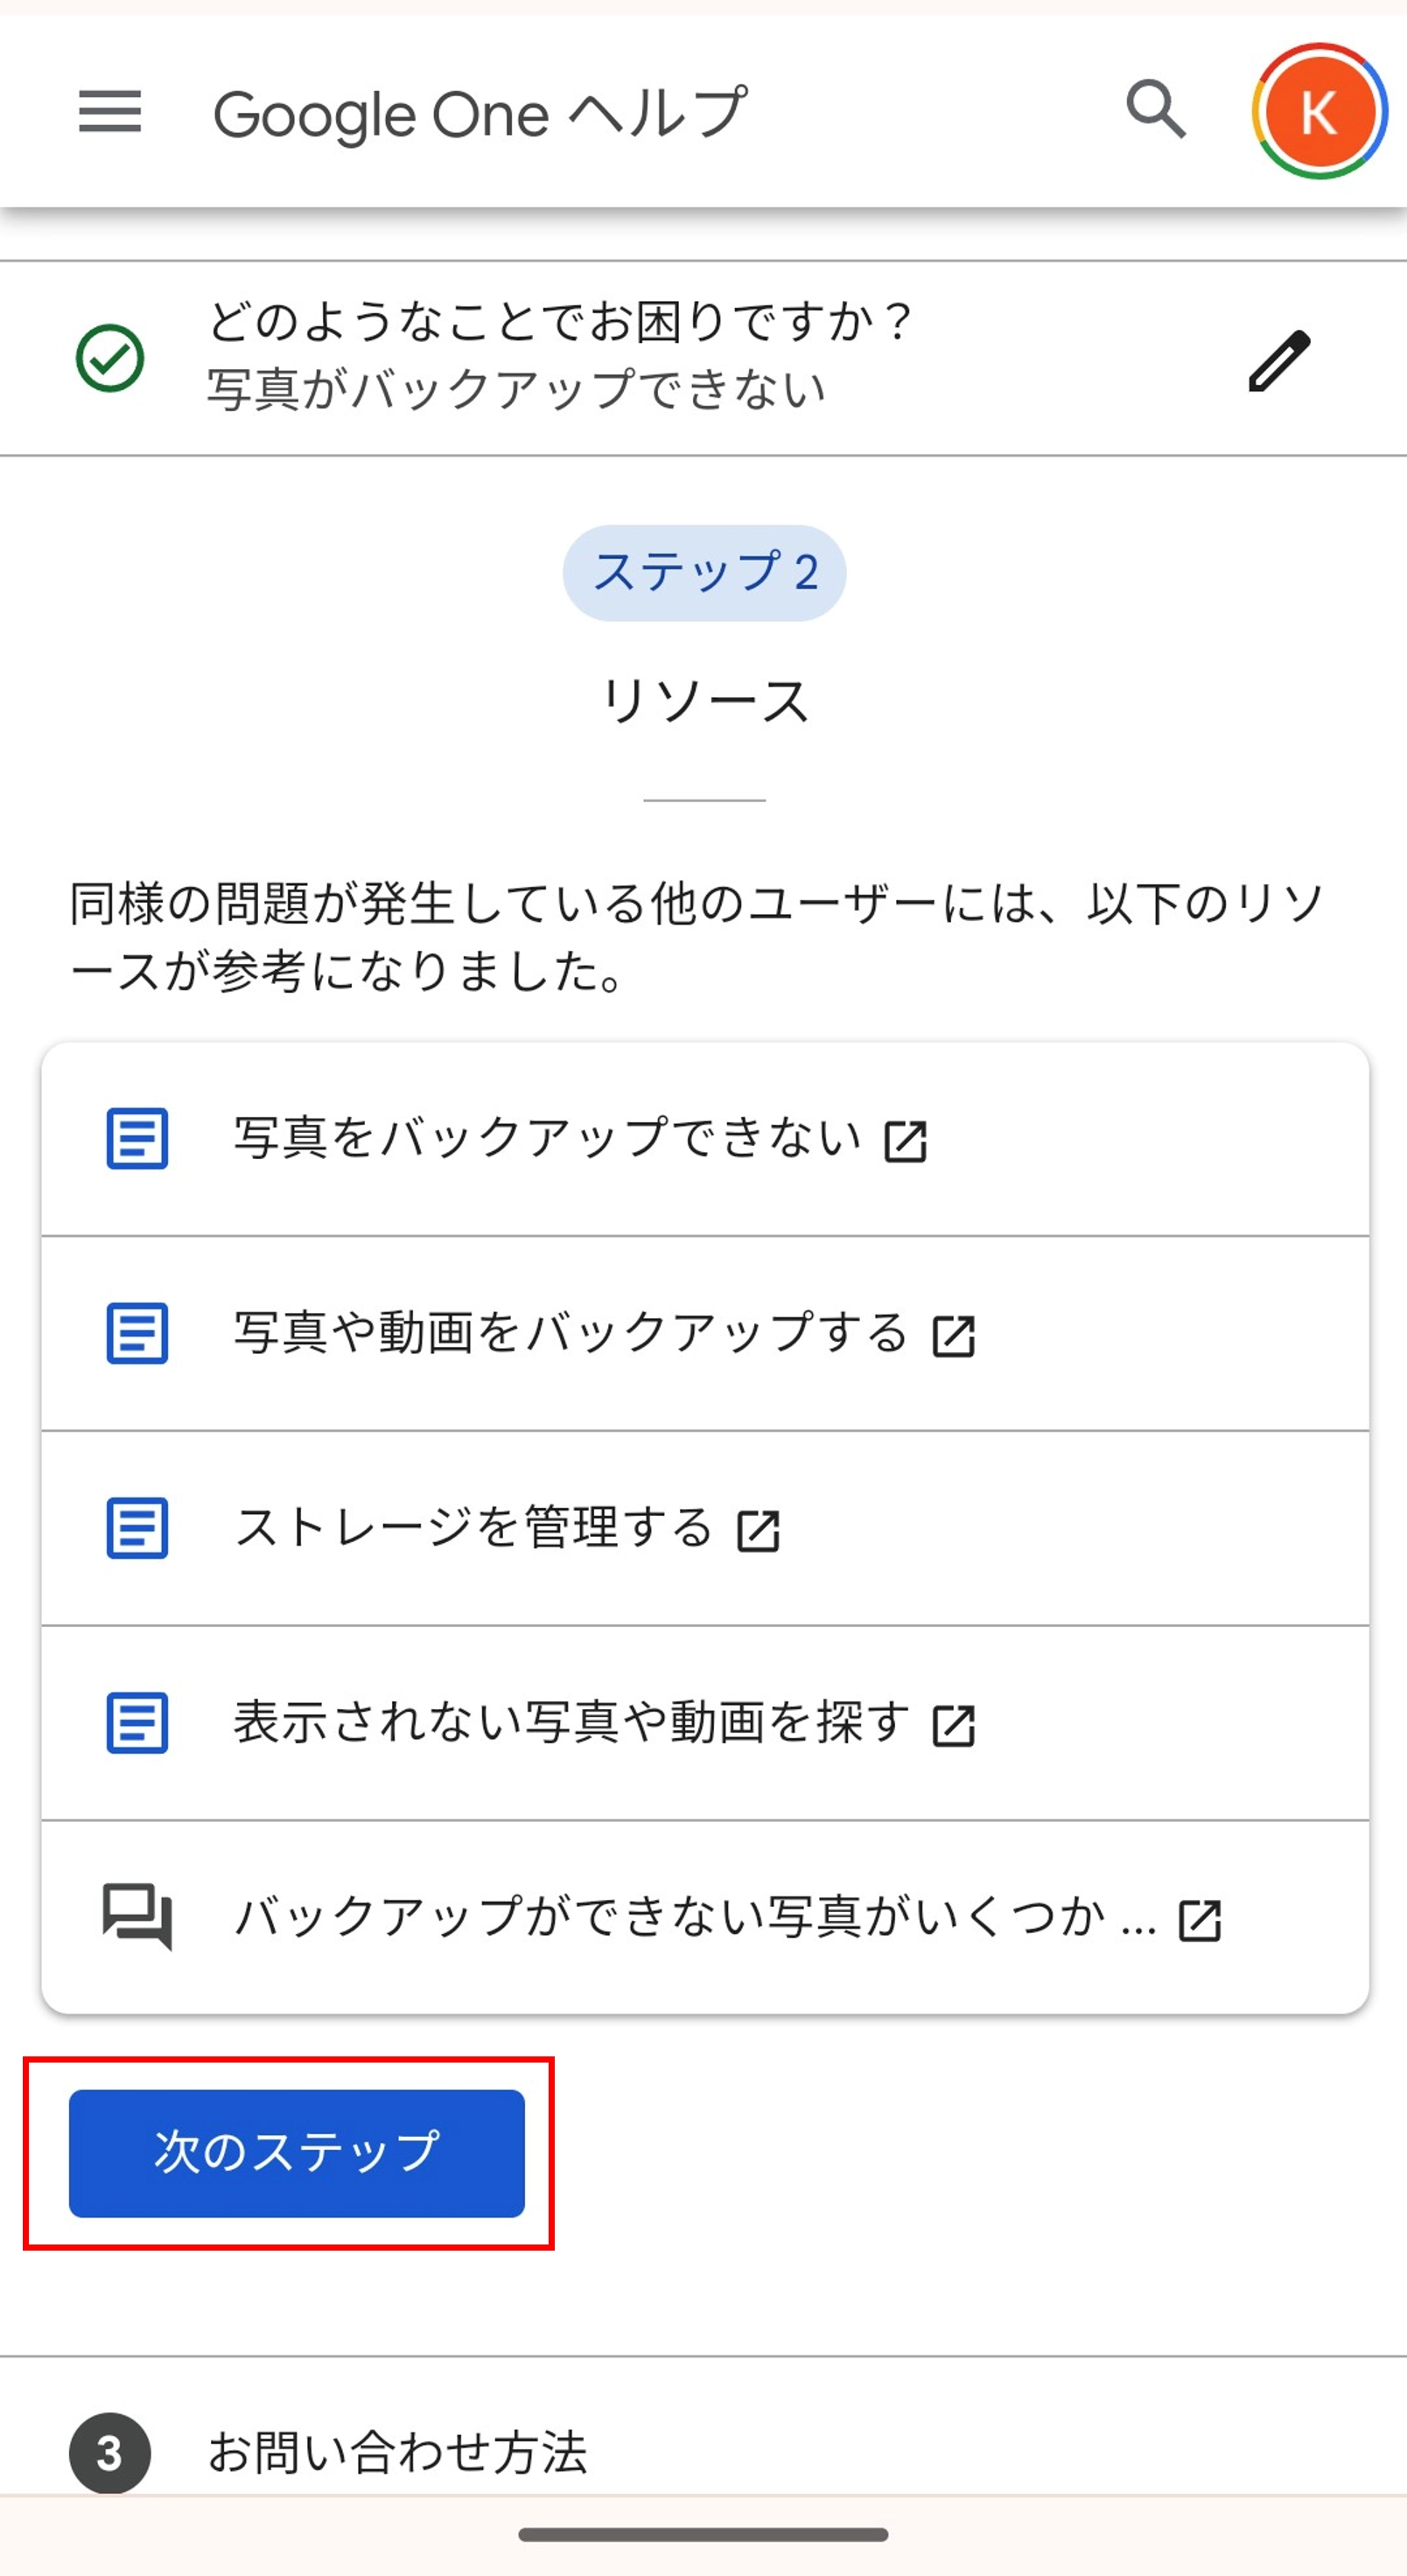Click the Google One ヘルプ title

tap(480, 112)
